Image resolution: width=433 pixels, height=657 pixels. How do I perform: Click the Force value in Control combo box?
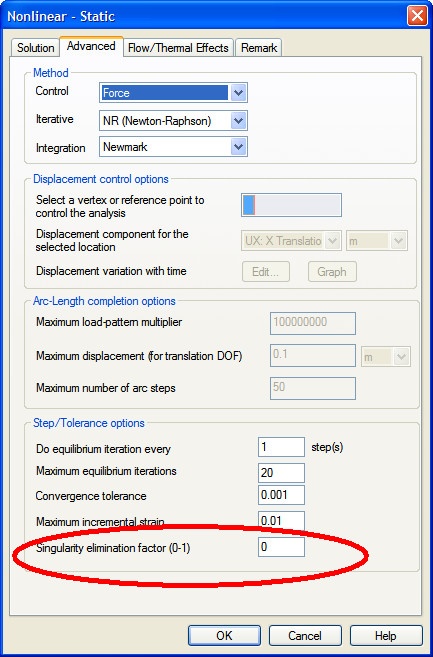point(165,93)
